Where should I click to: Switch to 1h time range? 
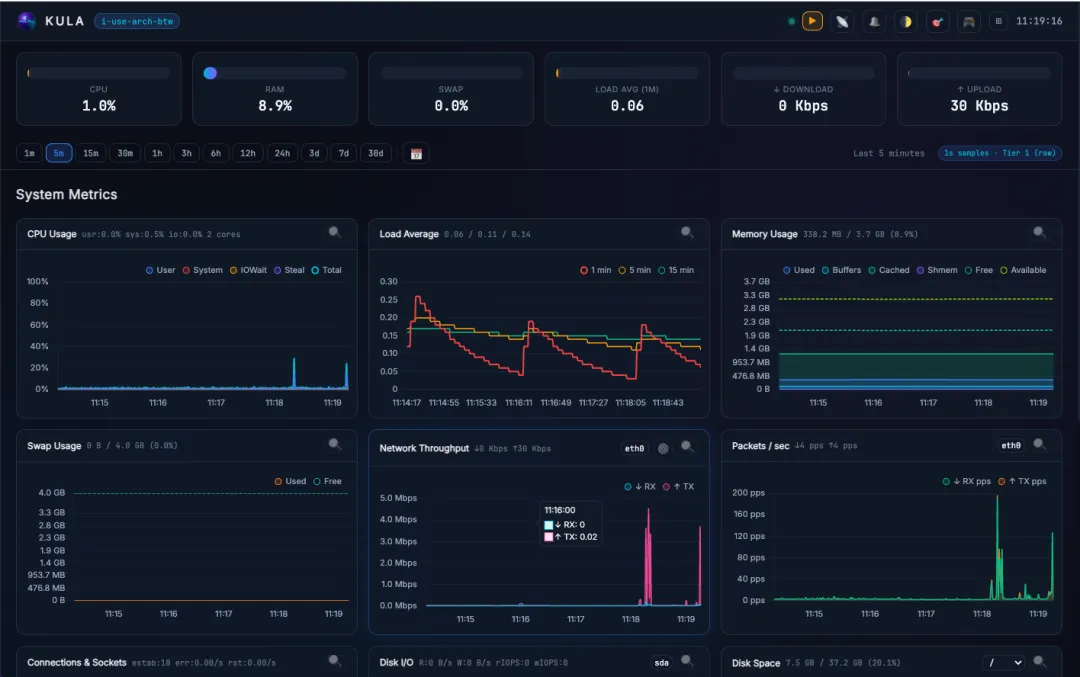[x=157, y=153]
